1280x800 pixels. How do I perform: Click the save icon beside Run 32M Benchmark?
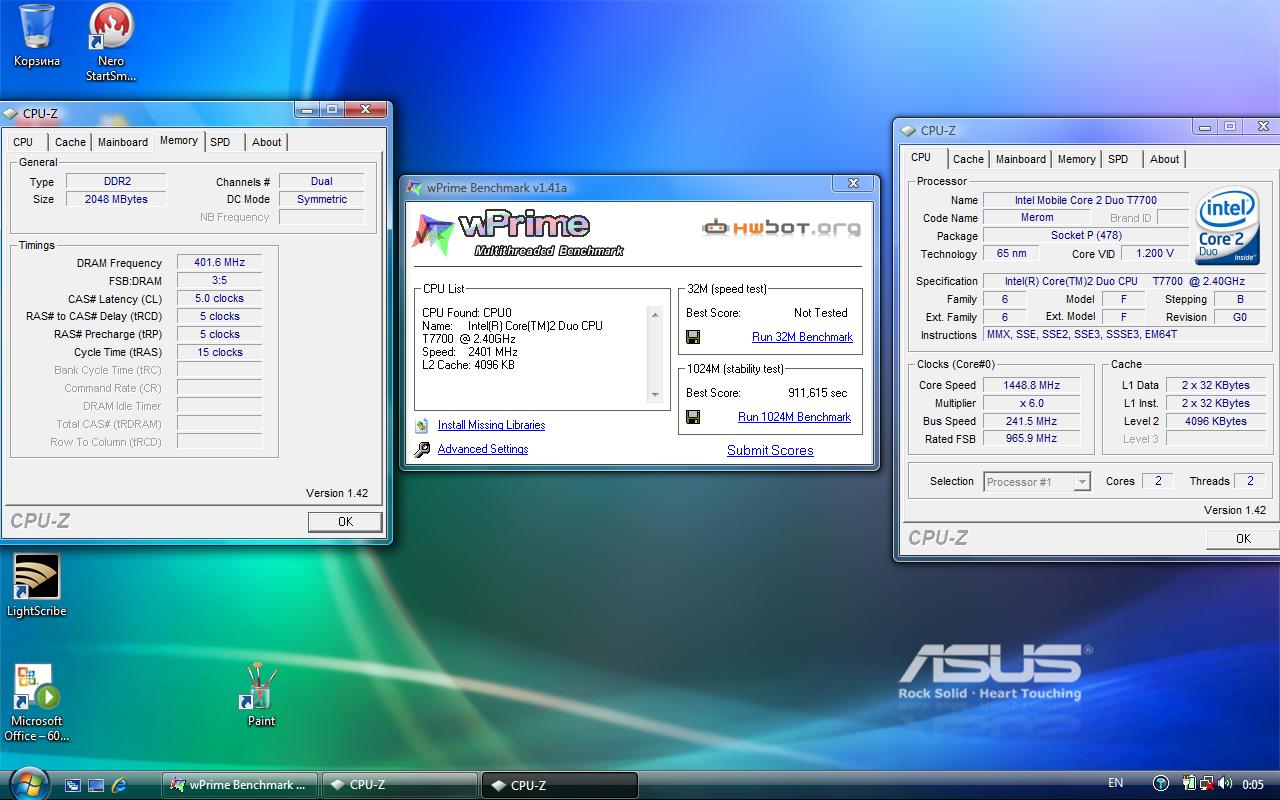[x=693, y=337]
